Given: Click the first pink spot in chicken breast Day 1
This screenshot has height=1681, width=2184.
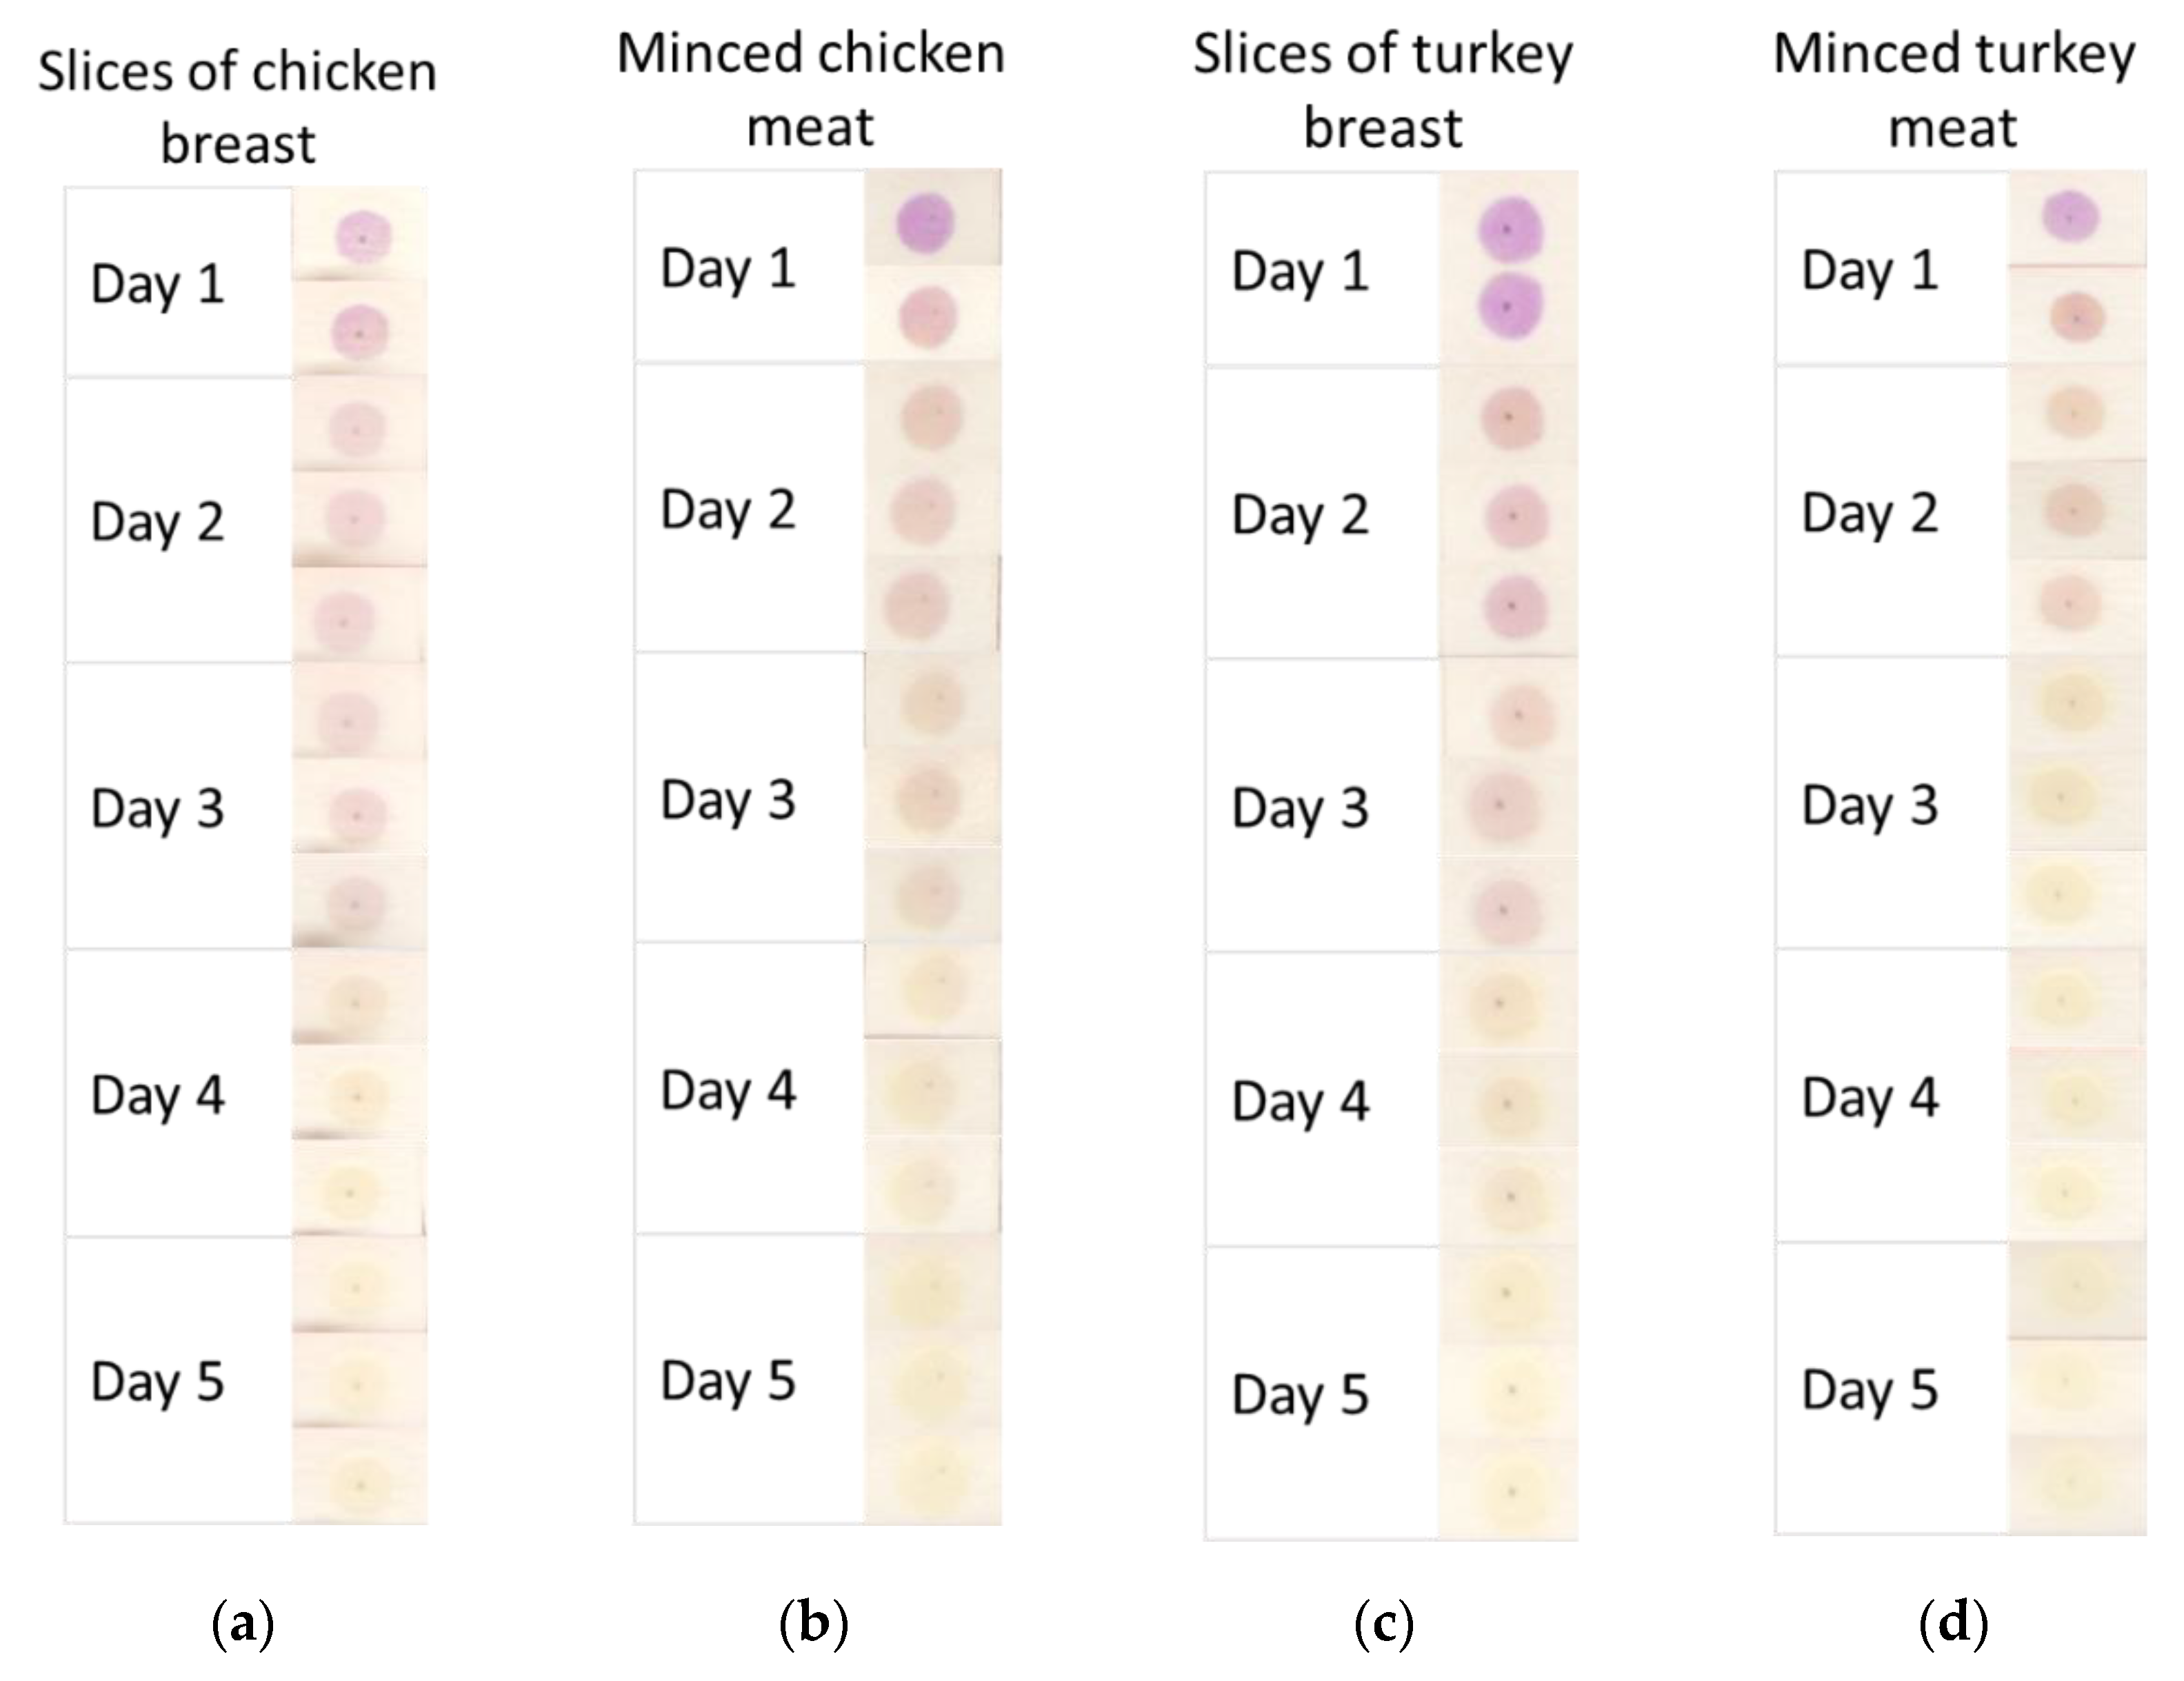Looking at the screenshot, I should [x=363, y=238].
